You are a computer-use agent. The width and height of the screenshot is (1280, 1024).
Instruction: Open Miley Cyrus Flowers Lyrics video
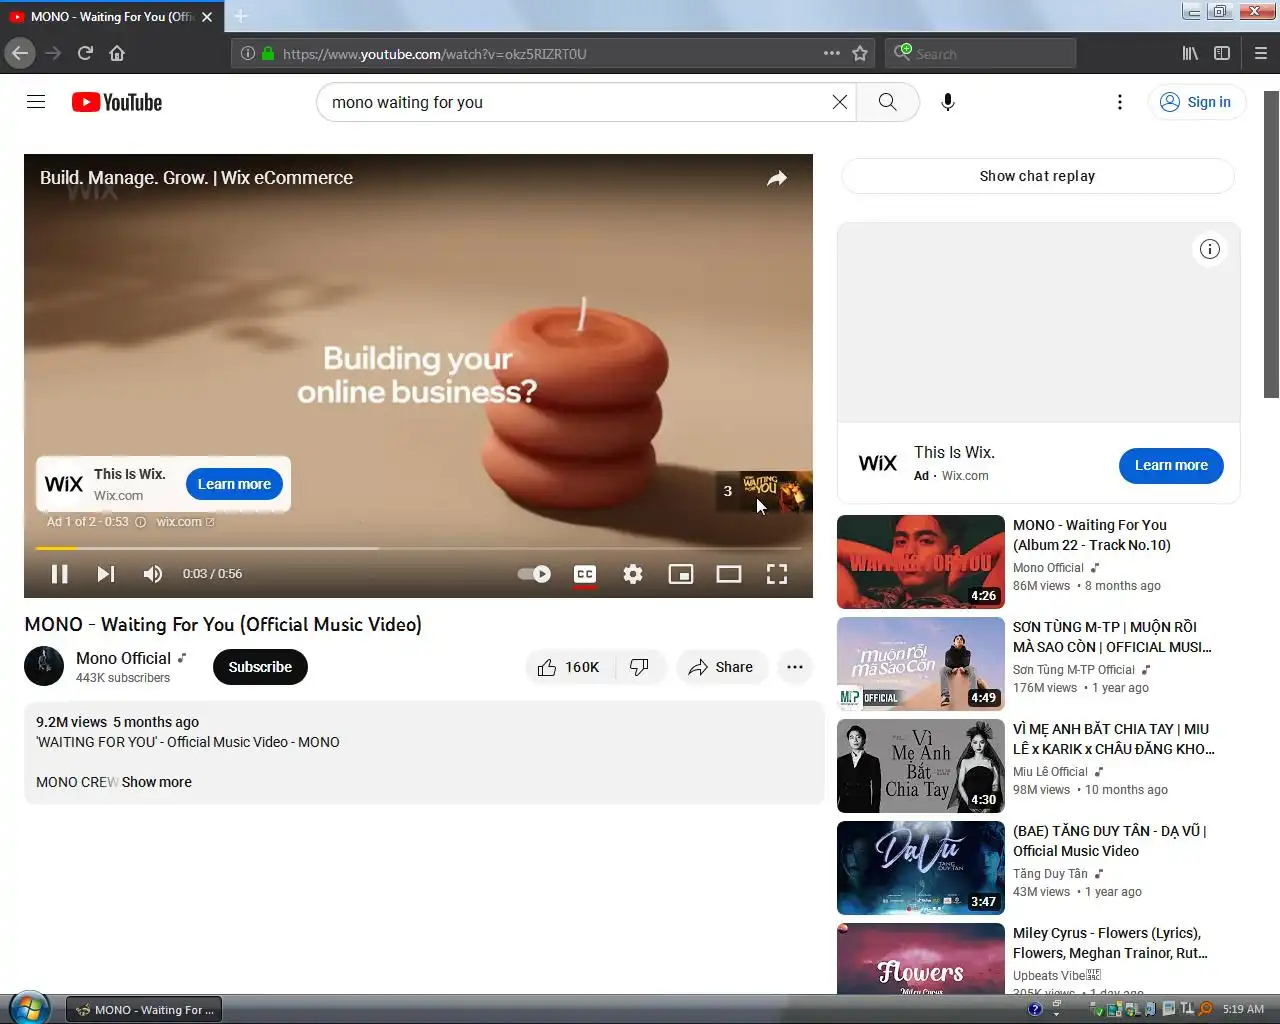[1109, 943]
